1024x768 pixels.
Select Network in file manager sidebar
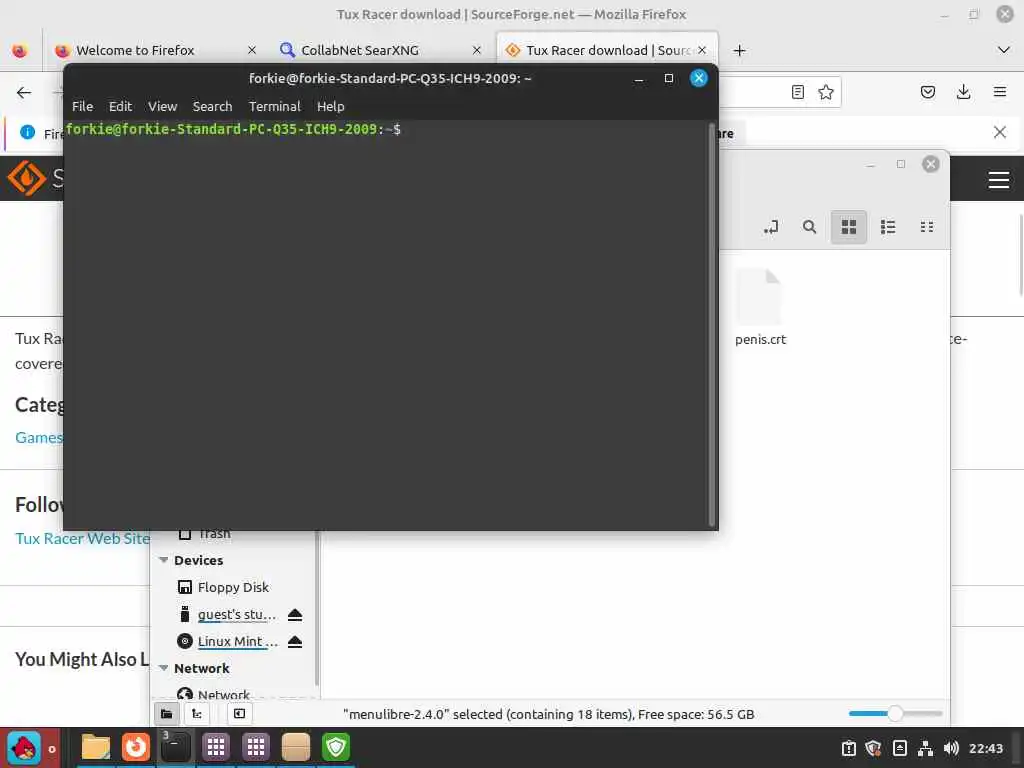223,695
